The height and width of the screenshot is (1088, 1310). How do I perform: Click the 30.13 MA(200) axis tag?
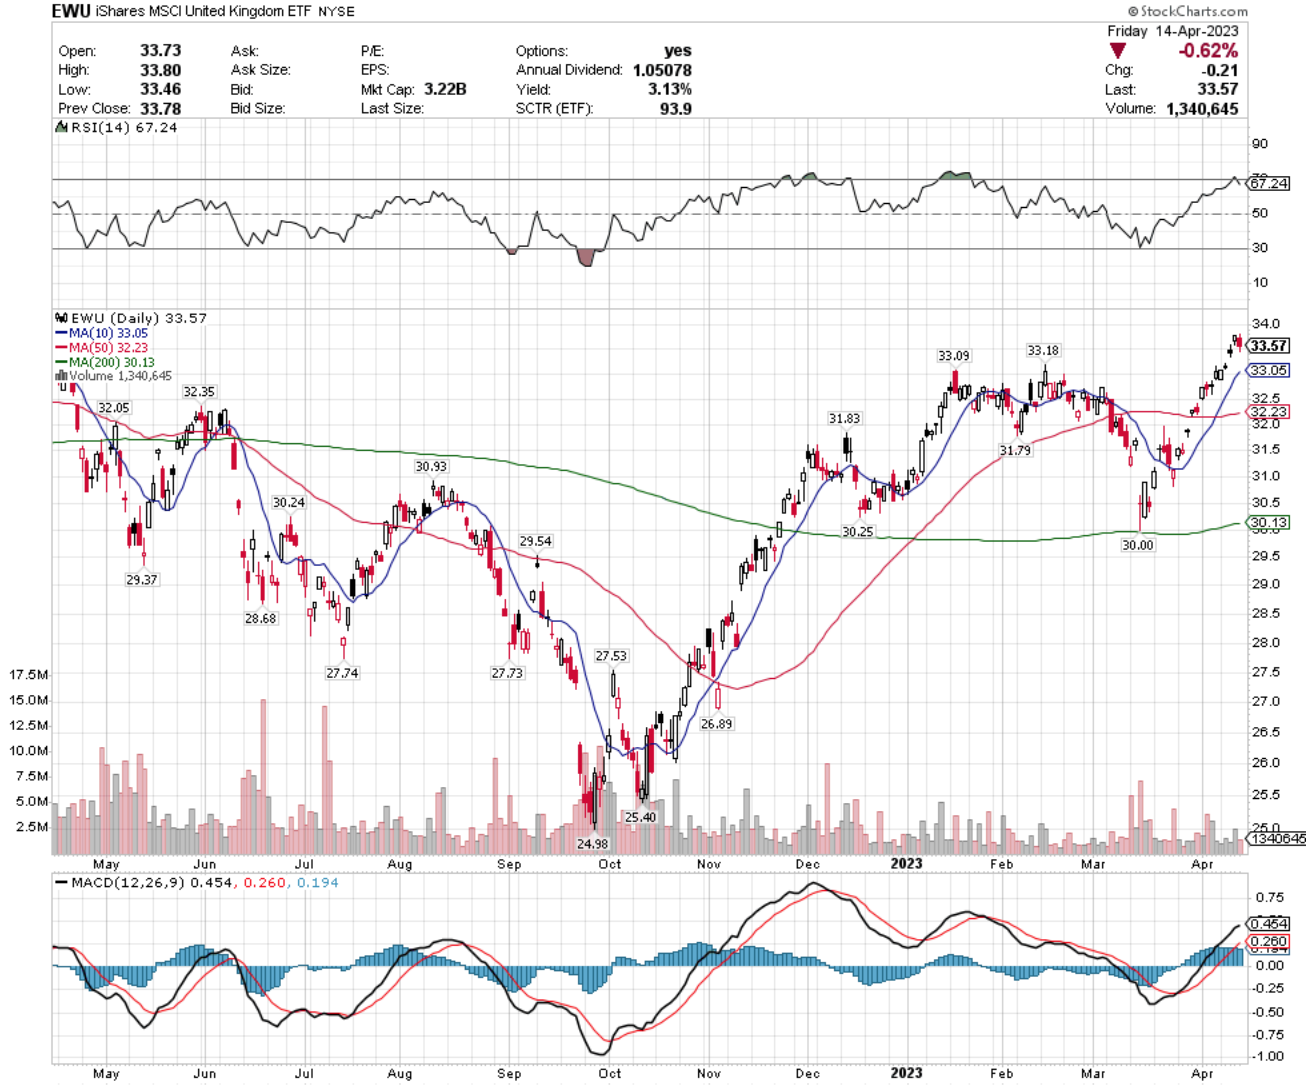coord(1268,522)
